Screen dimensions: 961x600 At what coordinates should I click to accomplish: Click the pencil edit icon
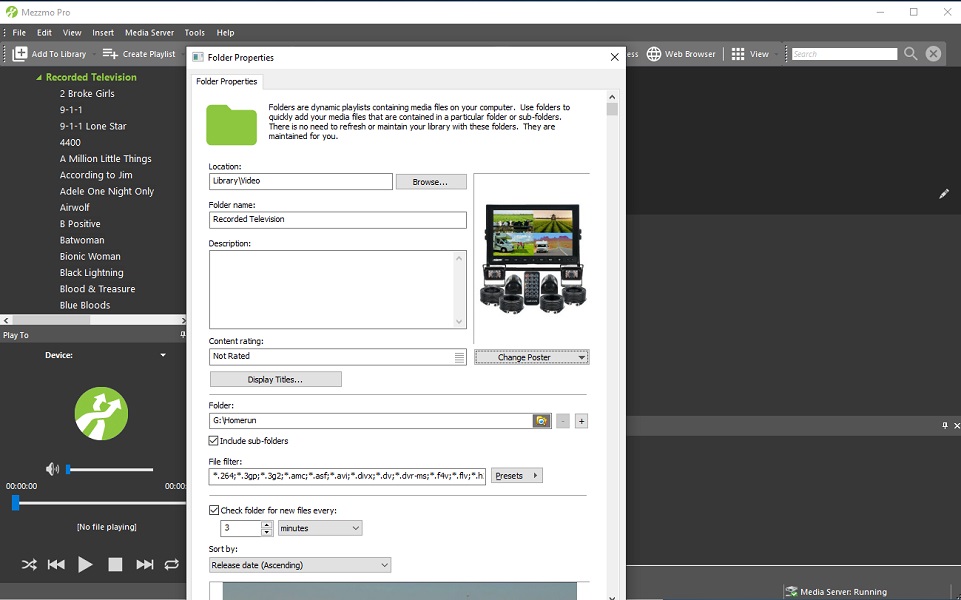pyautogui.click(x=944, y=194)
